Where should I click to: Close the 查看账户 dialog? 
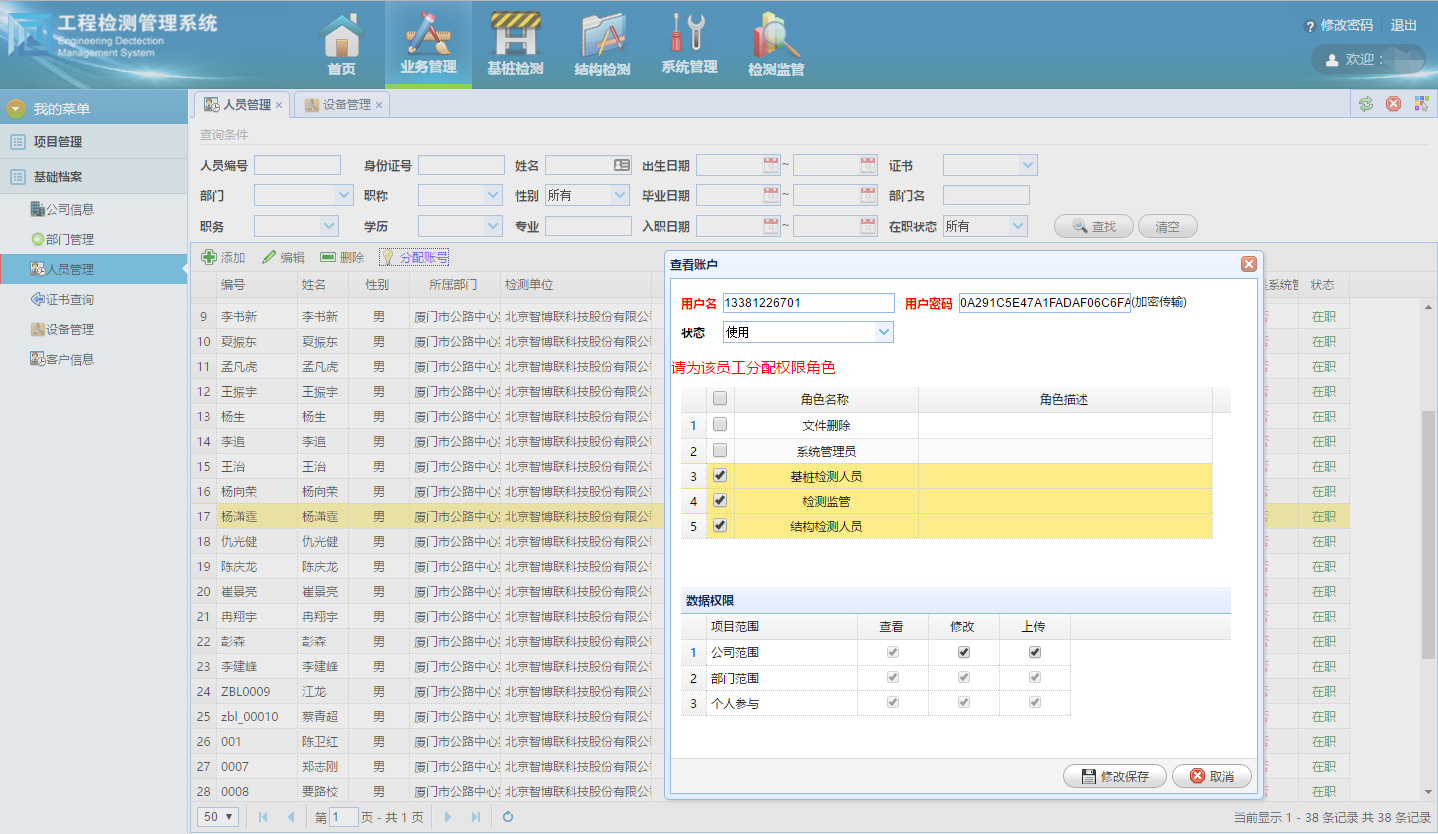pyautogui.click(x=1248, y=264)
